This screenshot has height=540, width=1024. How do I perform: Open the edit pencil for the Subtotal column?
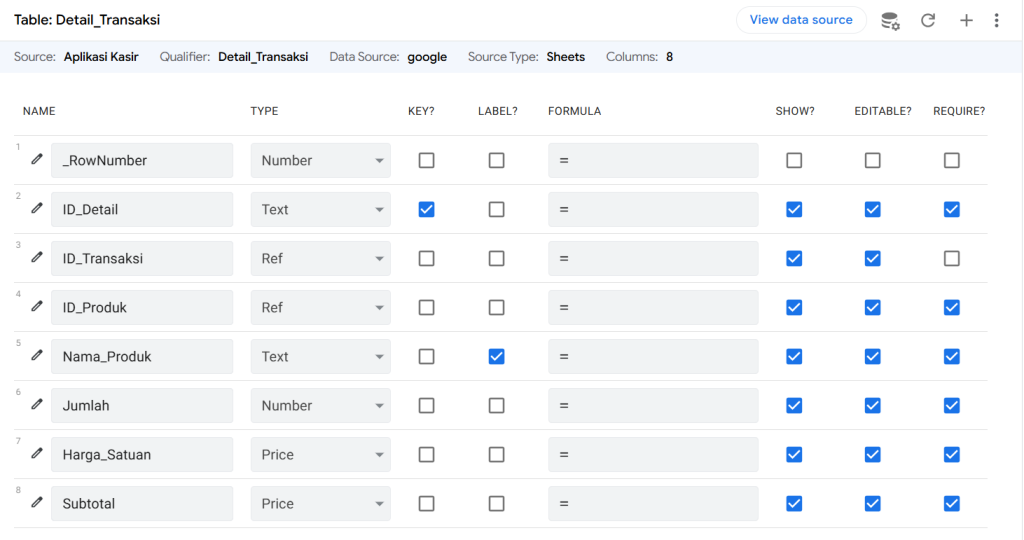[x=37, y=502]
